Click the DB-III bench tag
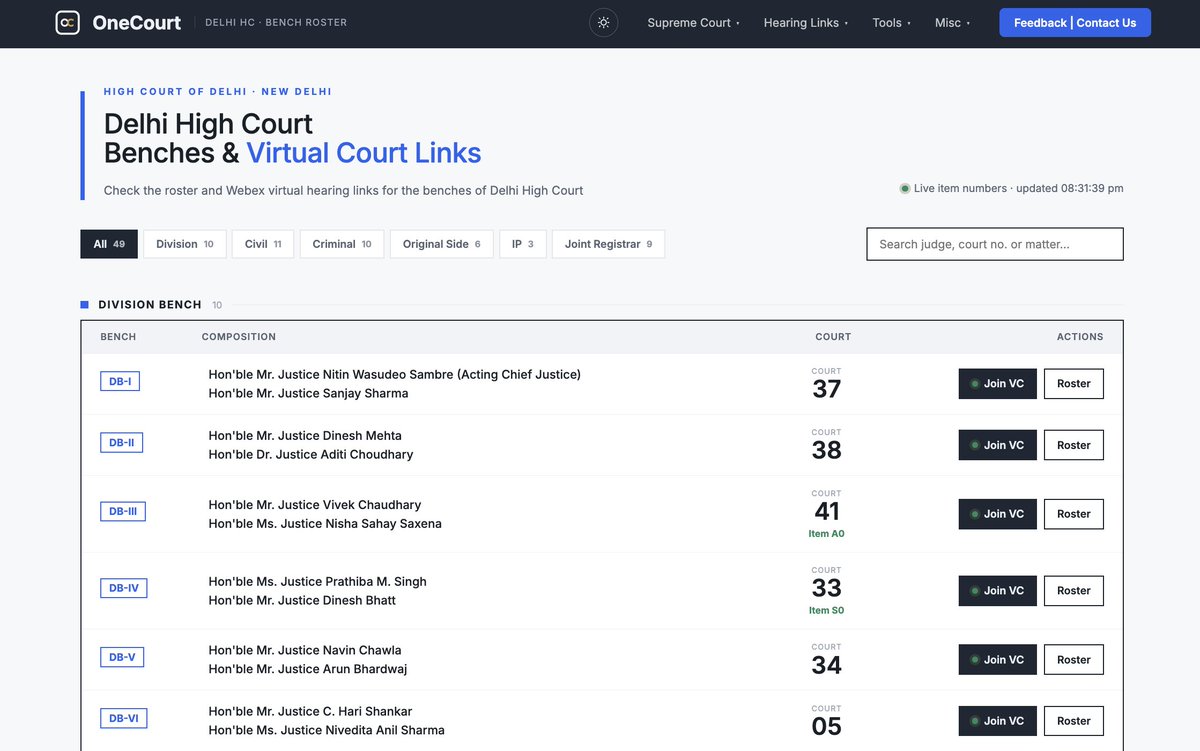The height and width of the screenshot is (751, 1200). 123,511
